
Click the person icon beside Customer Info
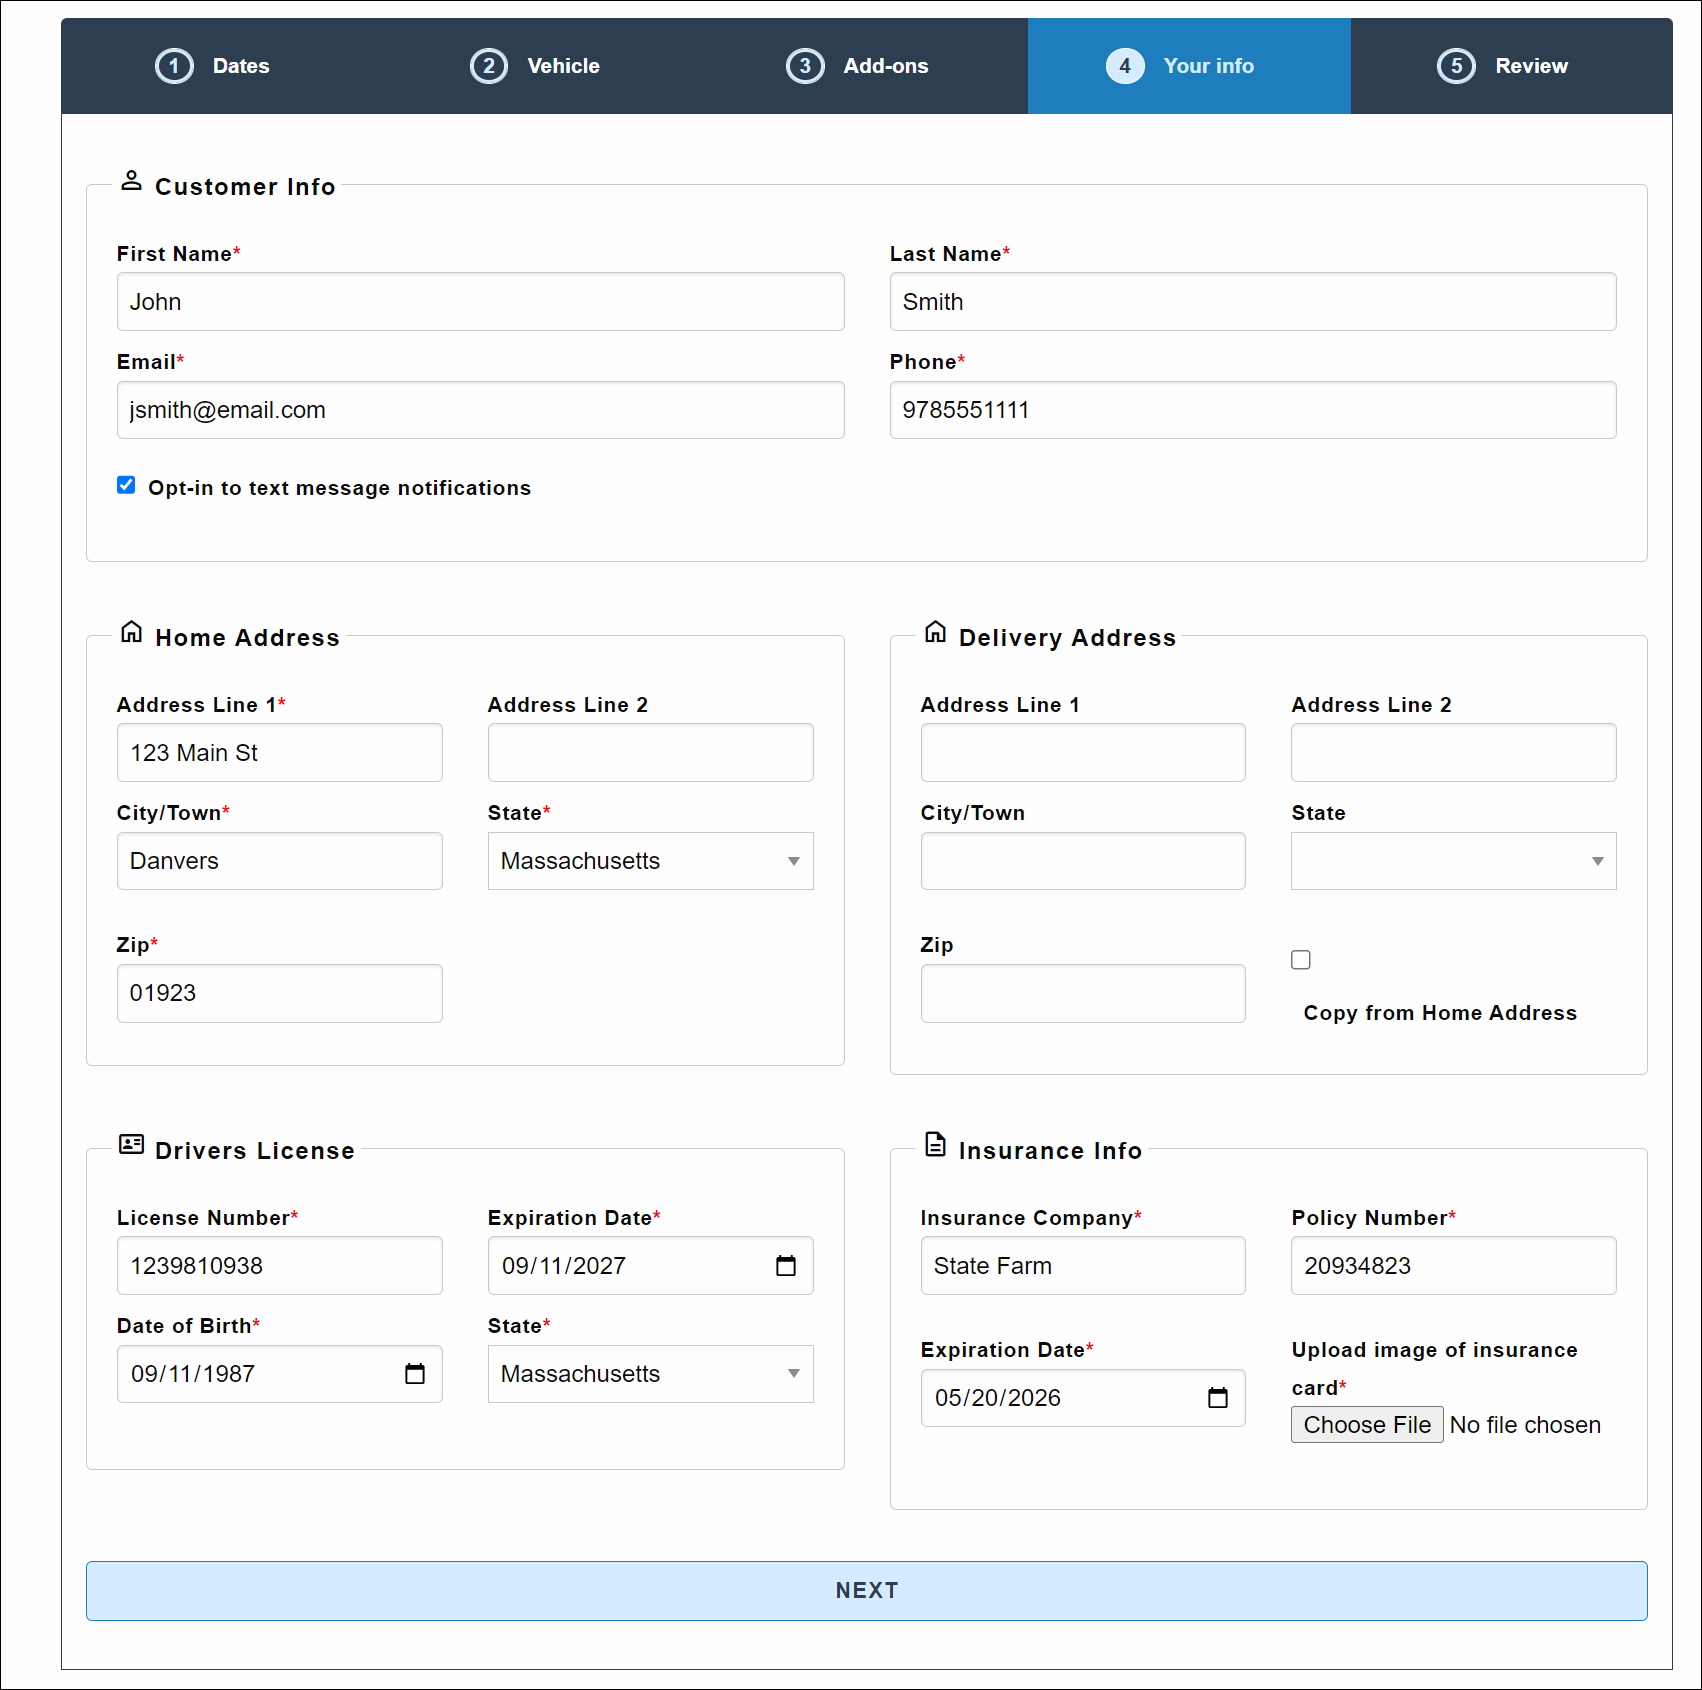point(131,181)
